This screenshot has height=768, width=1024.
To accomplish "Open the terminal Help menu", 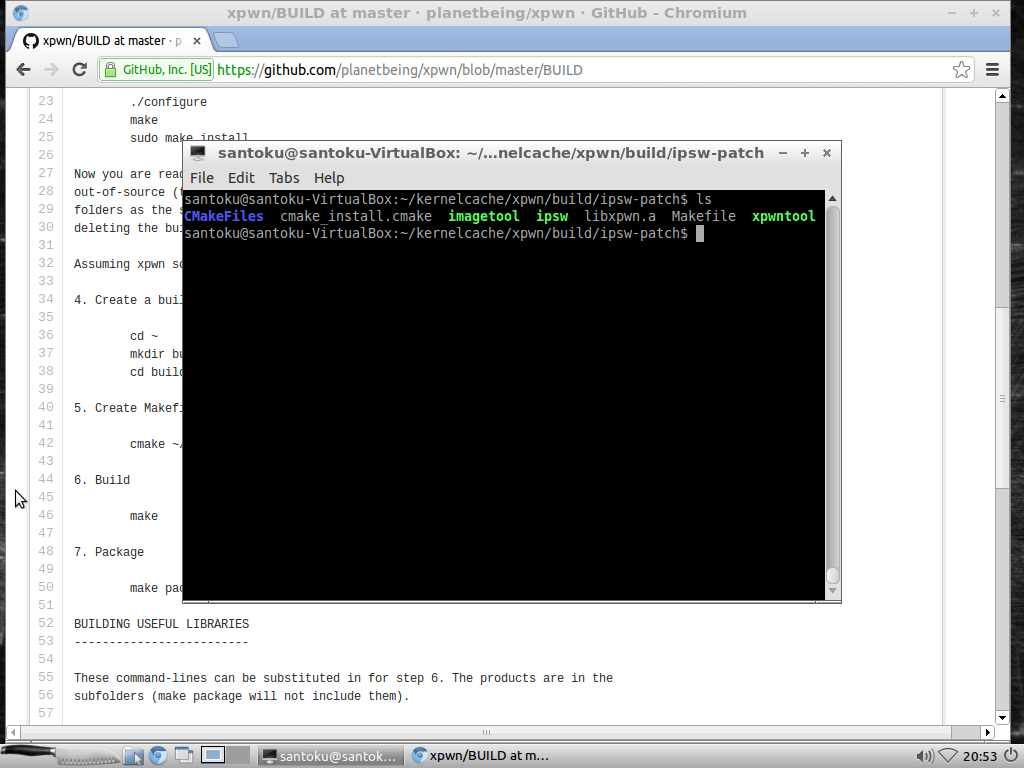I will pos(329,178).
